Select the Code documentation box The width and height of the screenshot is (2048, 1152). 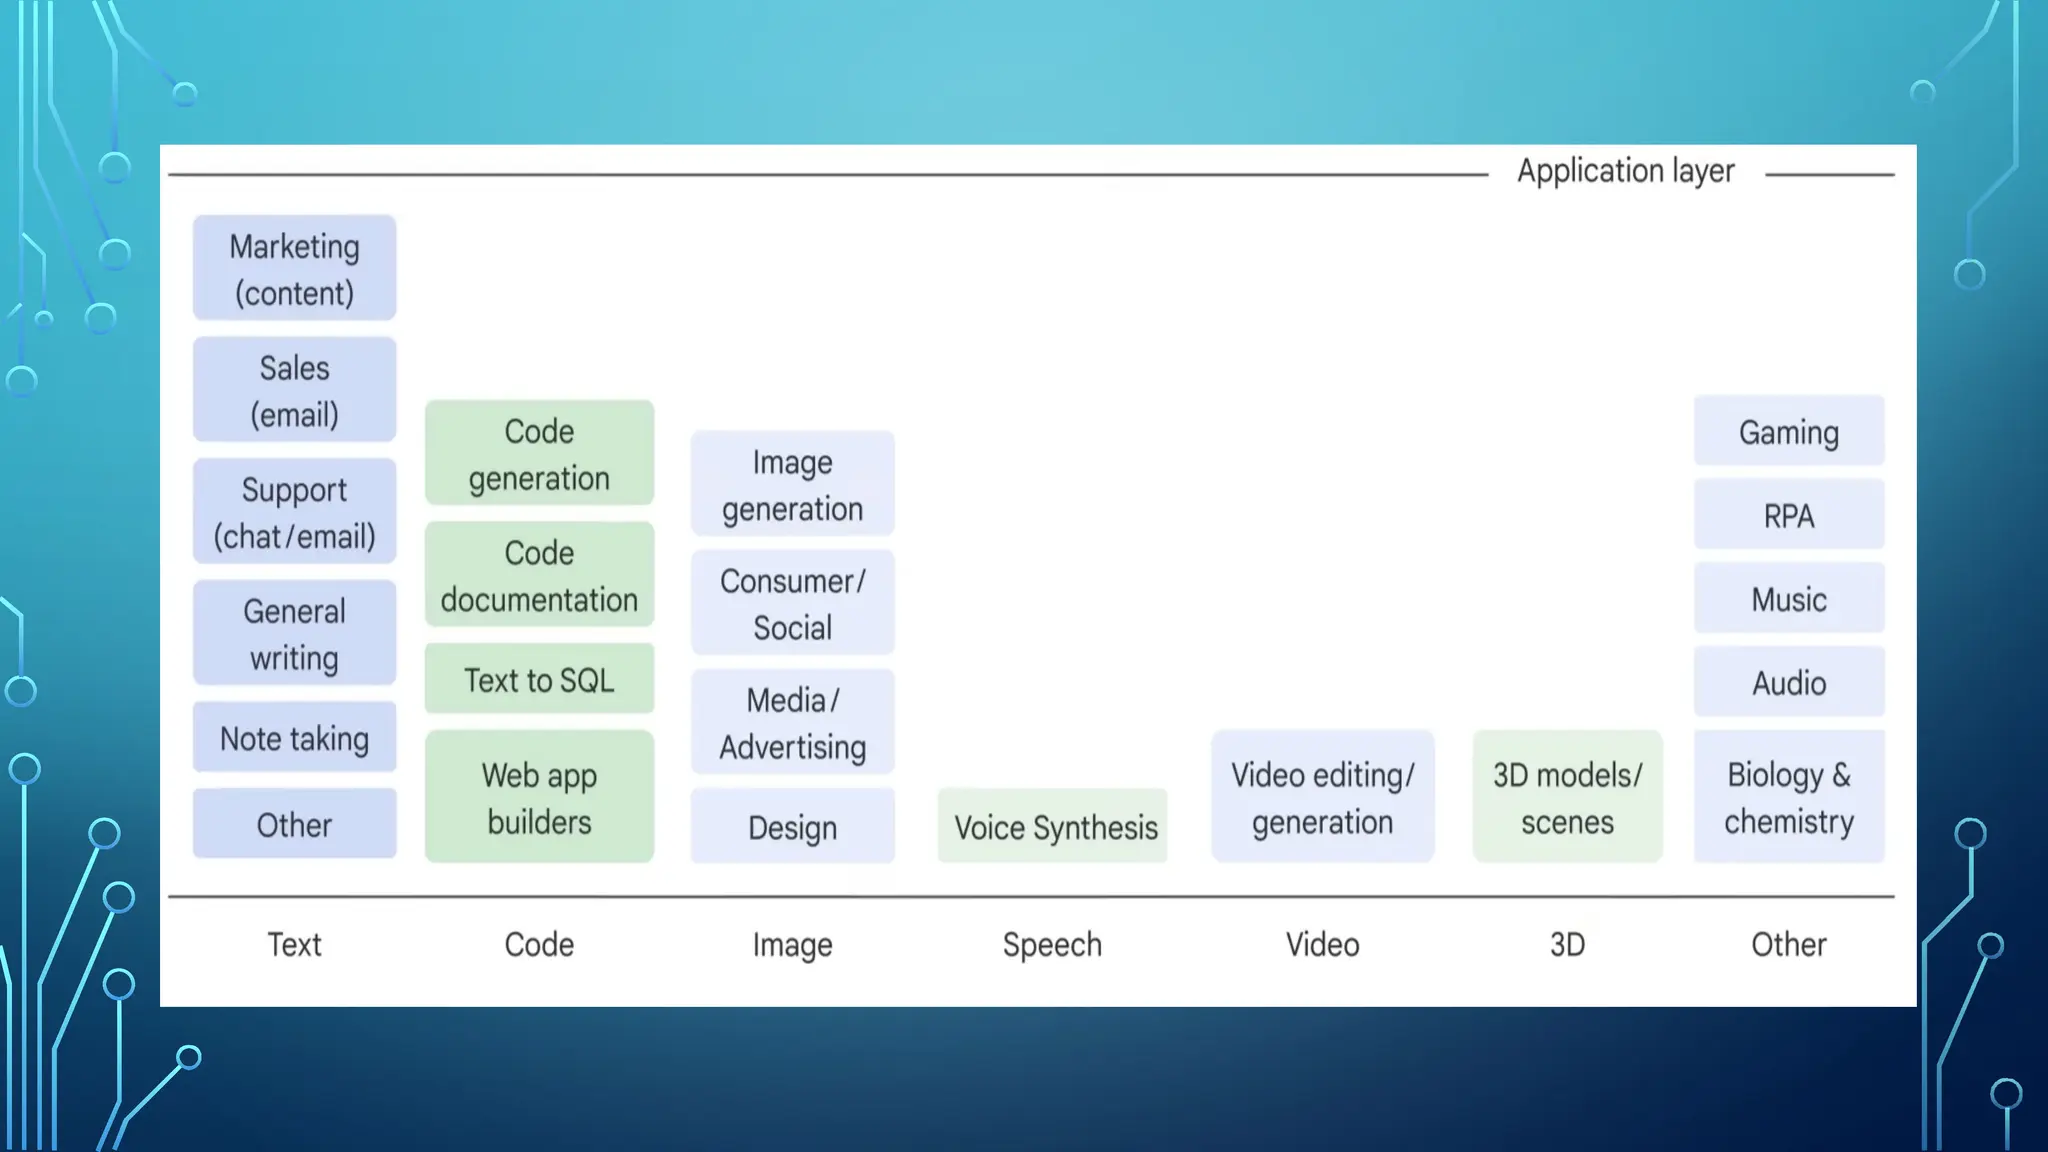(539, 575)
